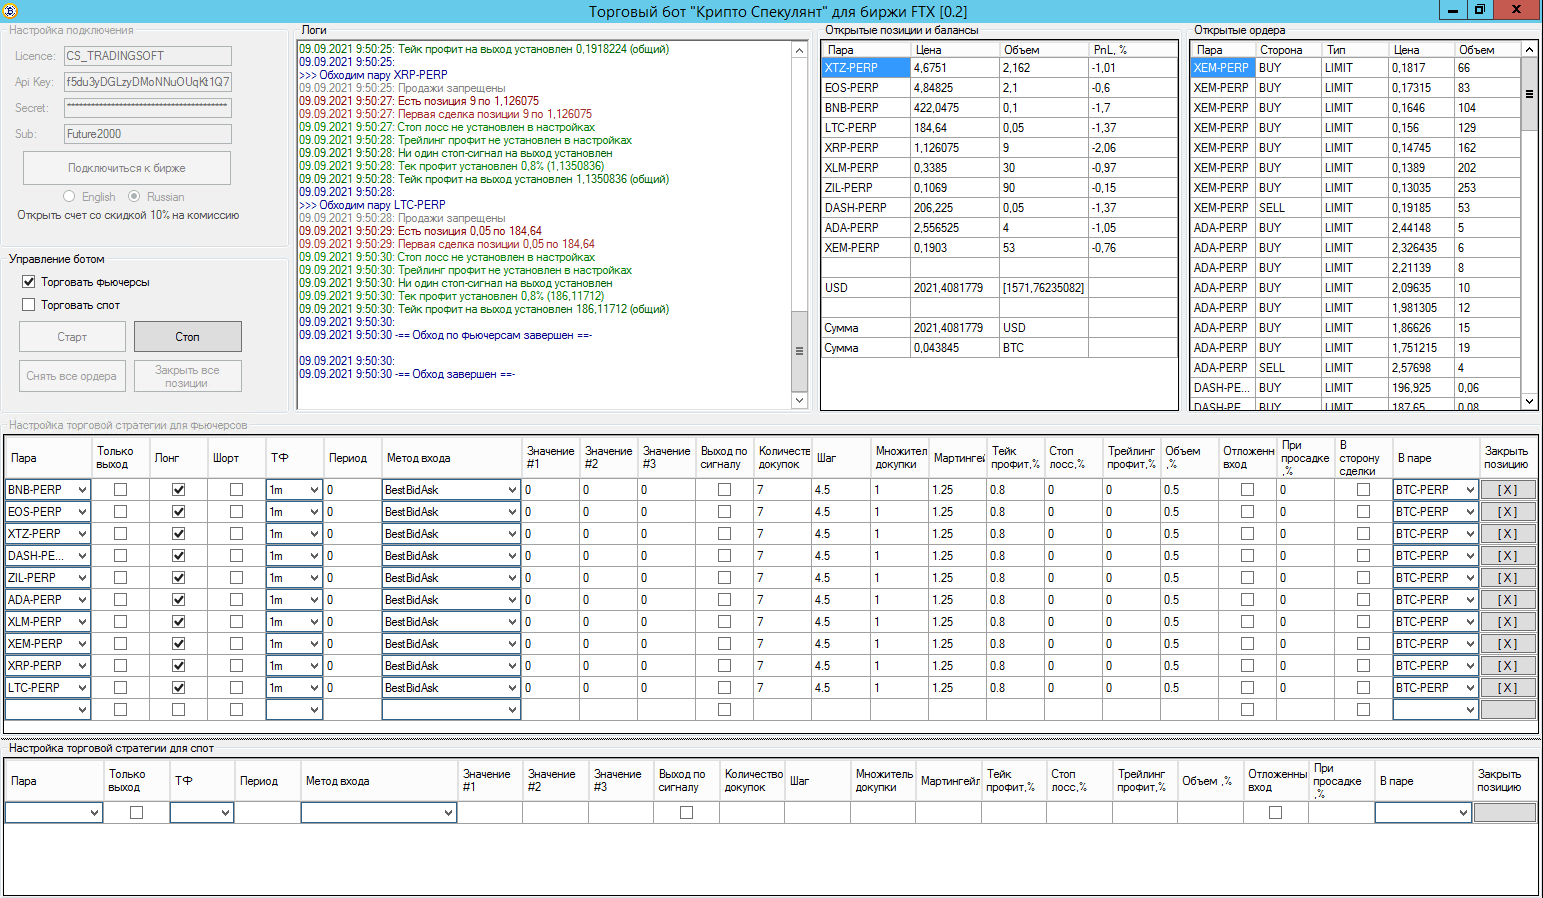
Task: Open discounted commission account link
Action: pyautogui.click(x=128, y=215)
